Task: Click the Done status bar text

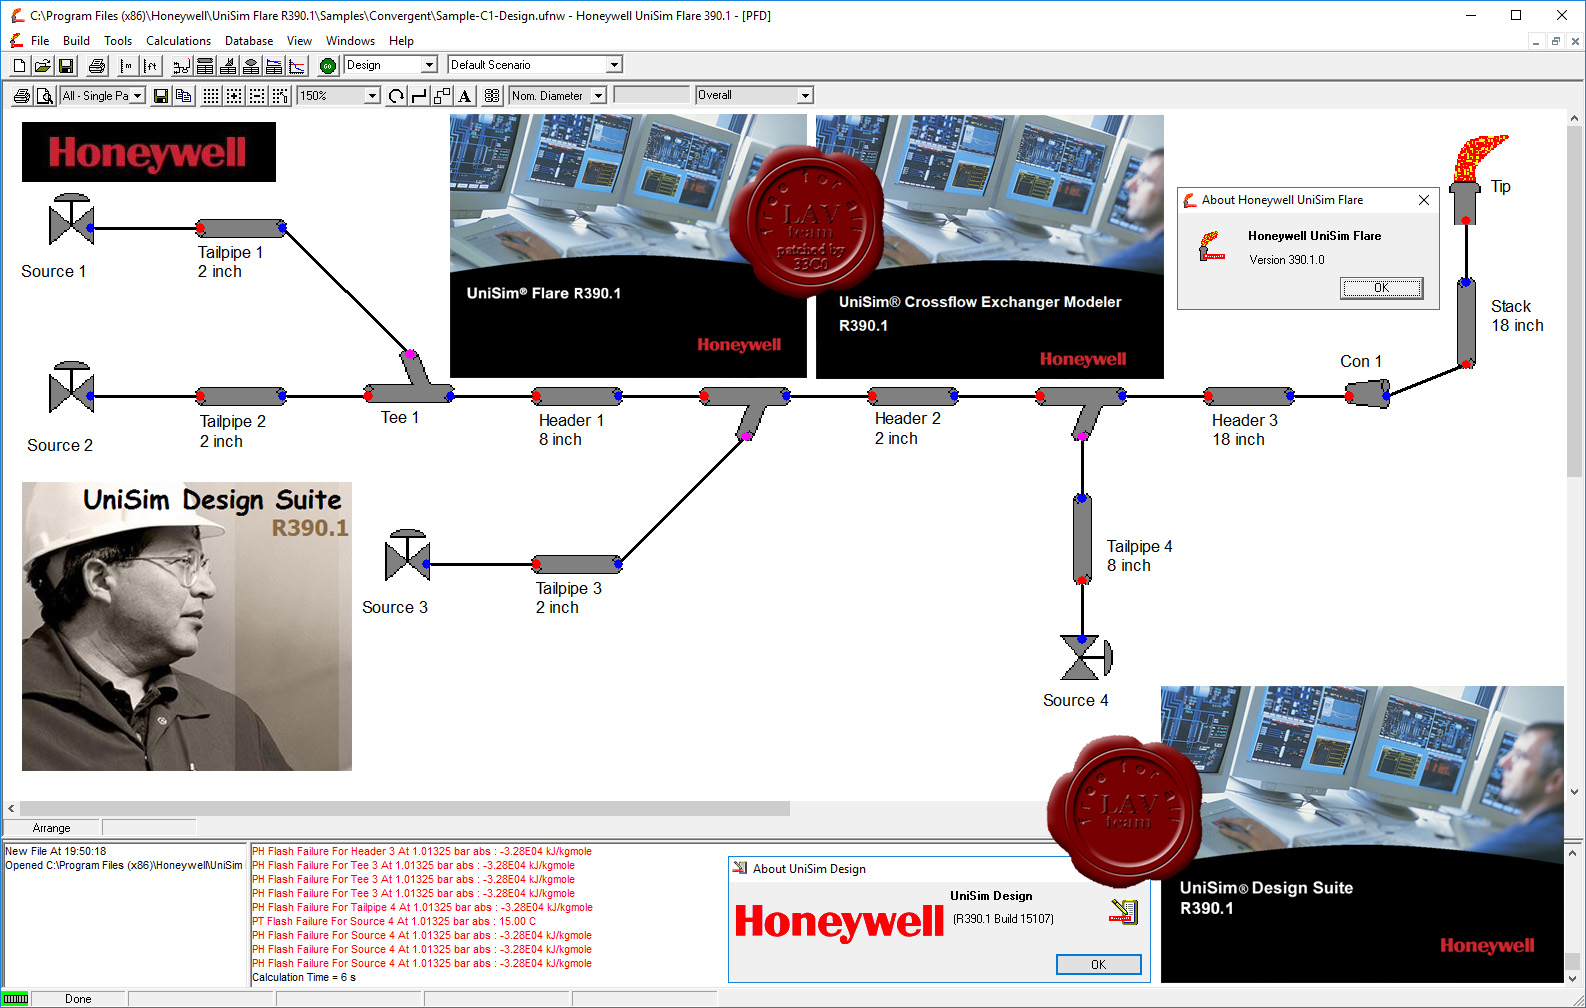Action: [x=78, y=999]
